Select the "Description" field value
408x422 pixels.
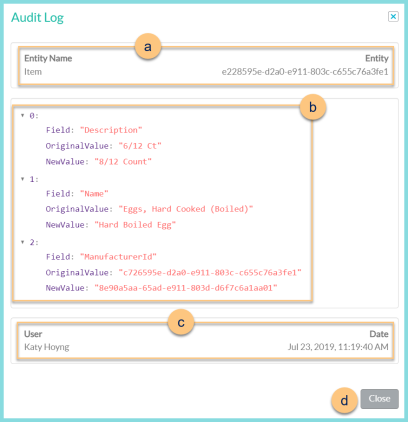tap(111, 130)
